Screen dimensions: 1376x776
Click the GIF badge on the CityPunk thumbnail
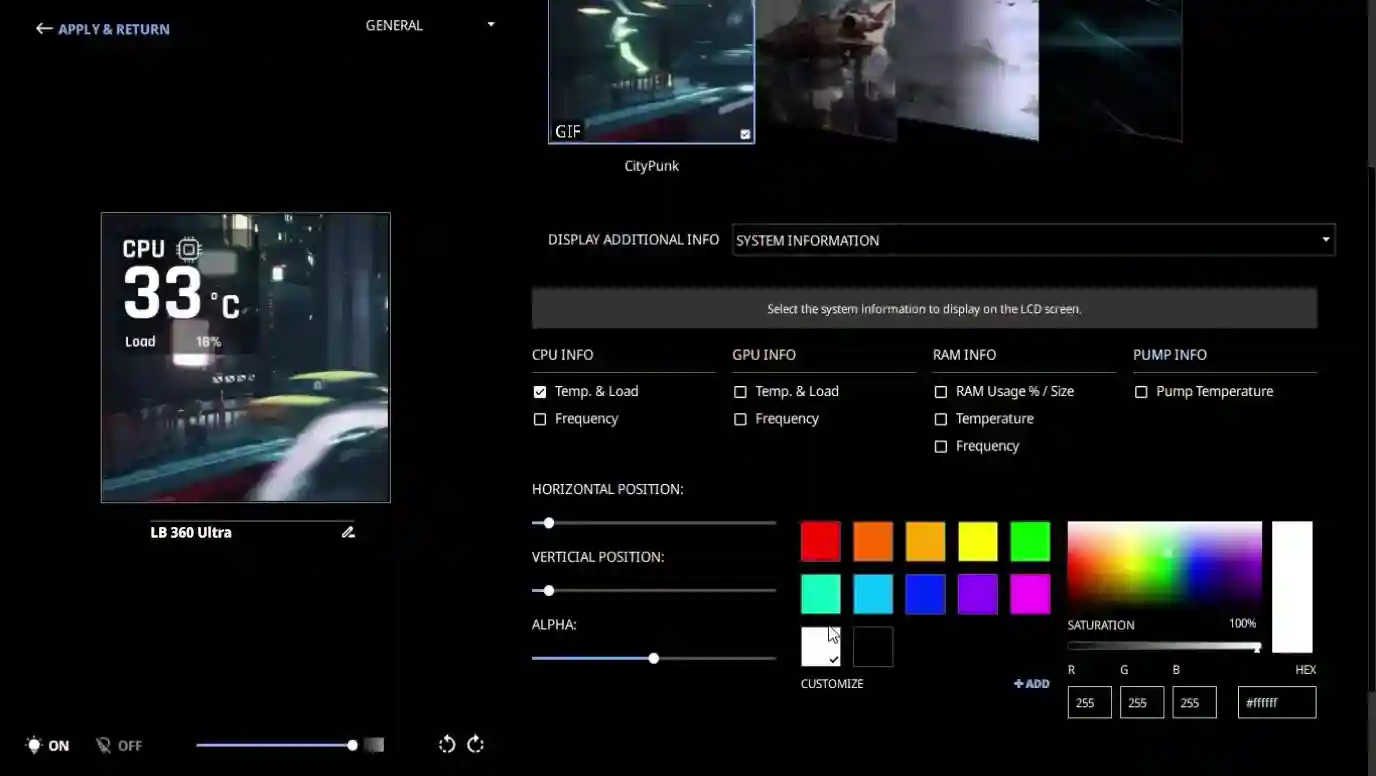[x=568, y=131]
